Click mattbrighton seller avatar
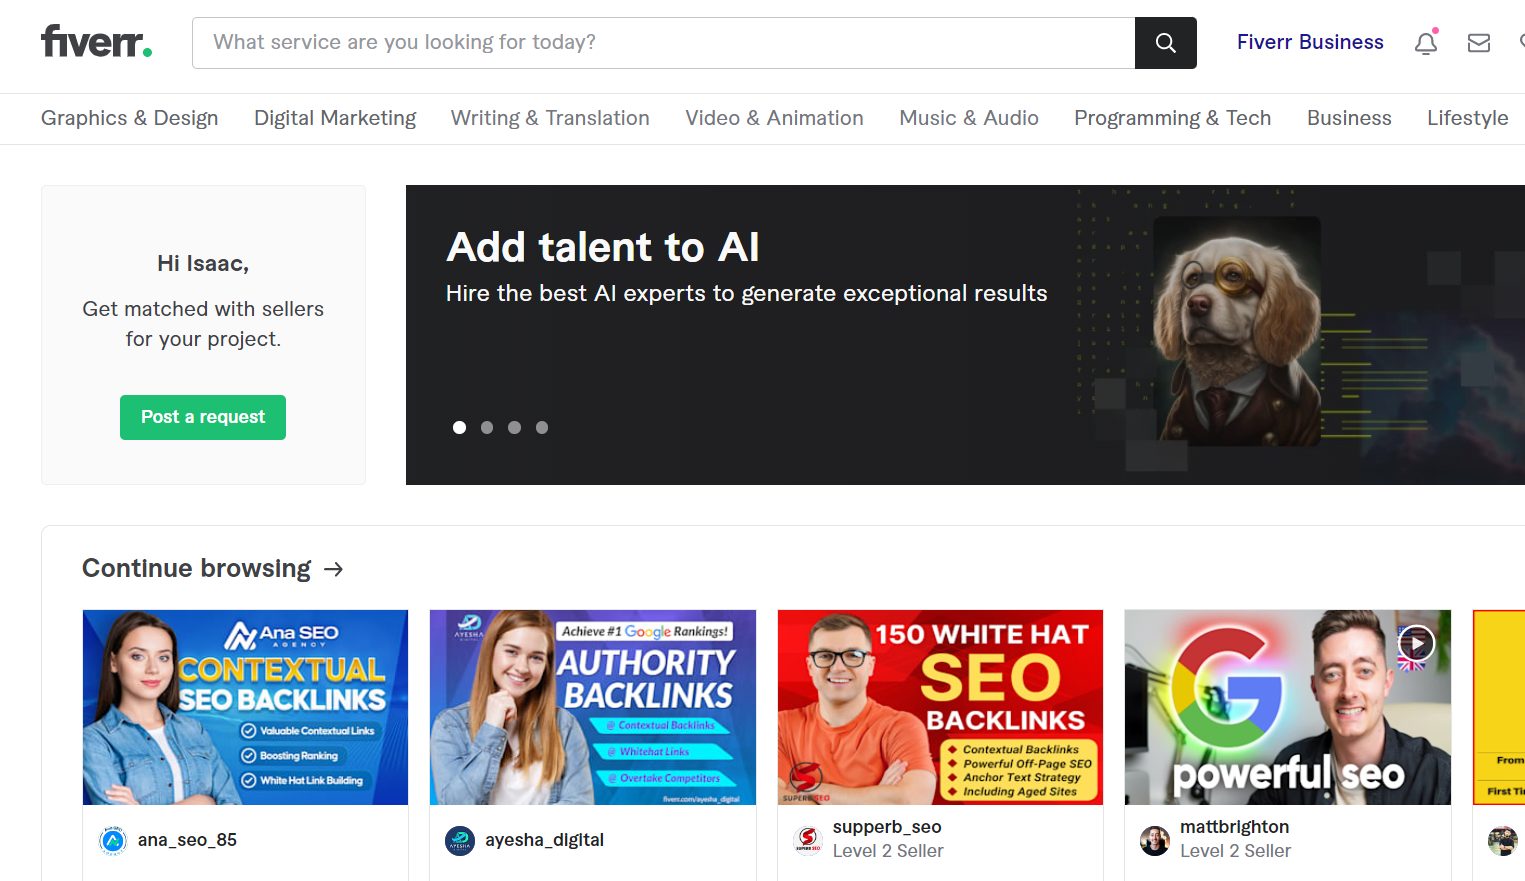The height and width of the screenshot is (881, 1525). click(x=1155, y=840)
